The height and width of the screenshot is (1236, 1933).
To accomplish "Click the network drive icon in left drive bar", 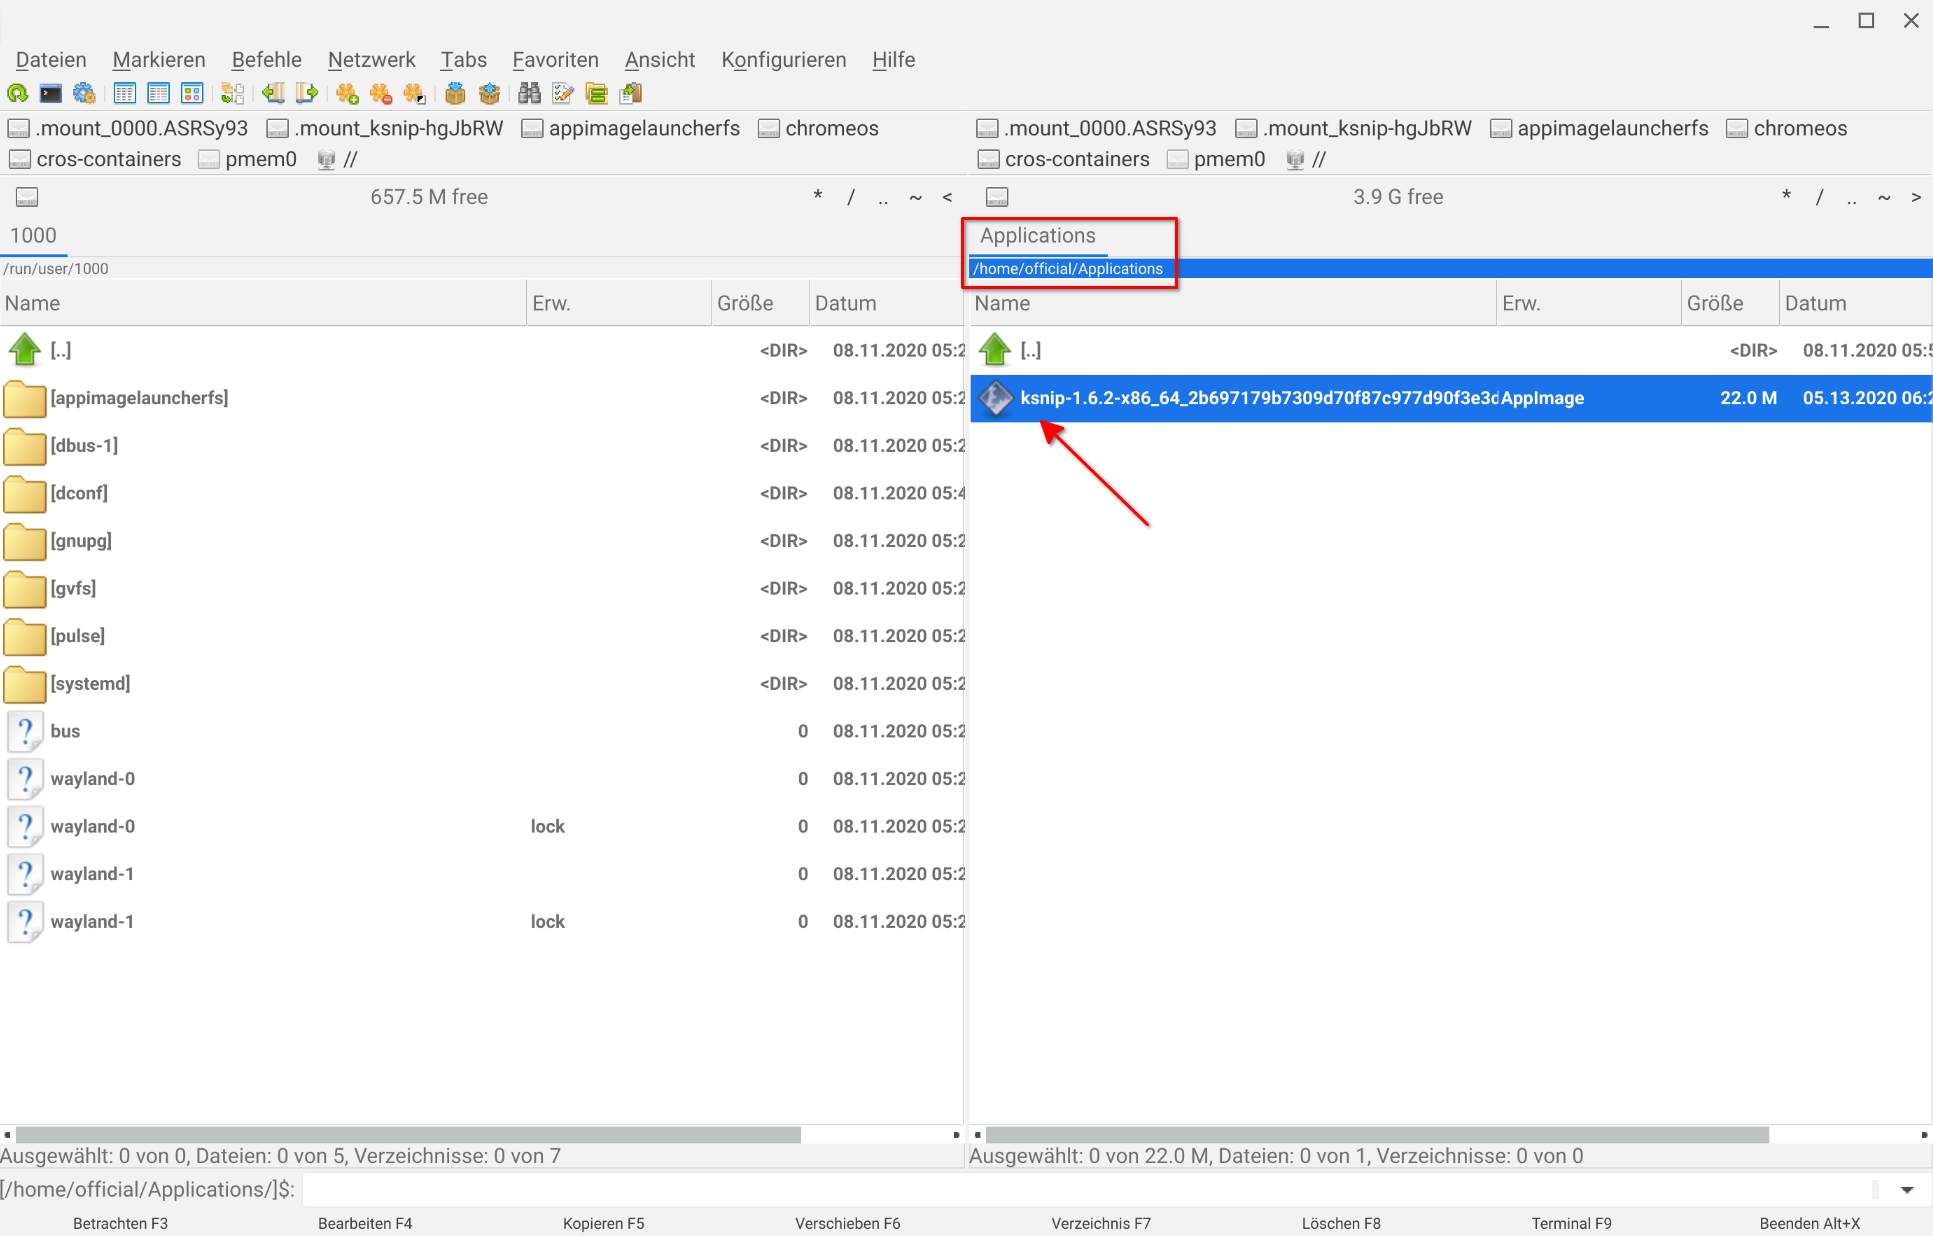I will click(x=326, y=160).
